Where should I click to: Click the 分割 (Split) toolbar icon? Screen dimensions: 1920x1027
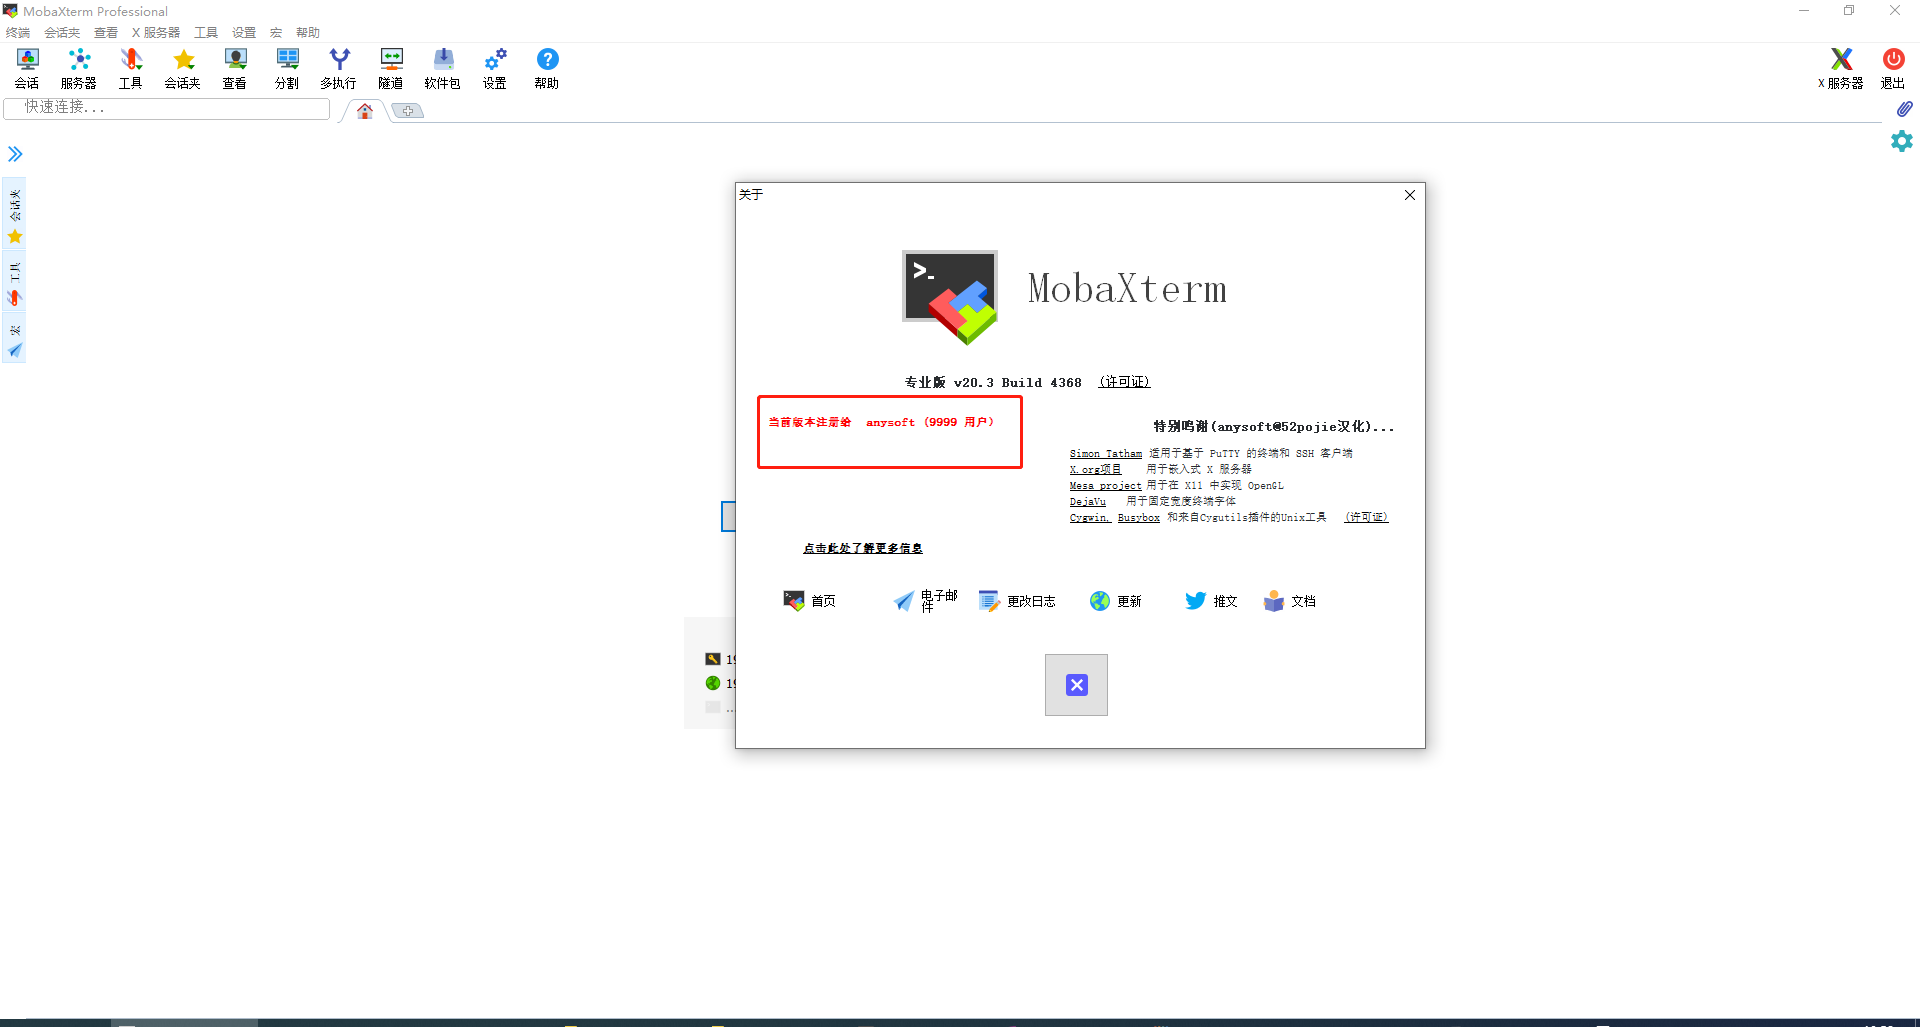(287, 68)
